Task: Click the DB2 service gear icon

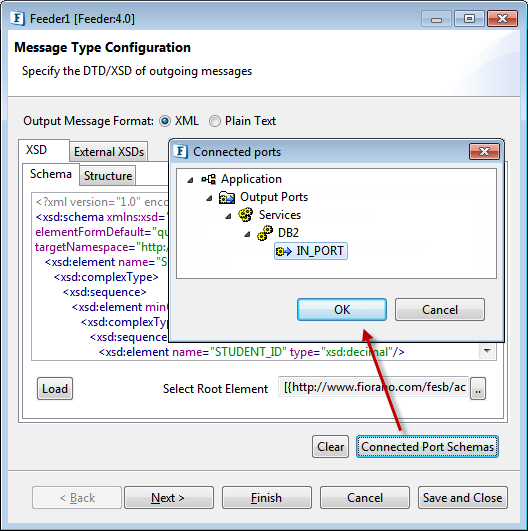Action: [265, 233]
